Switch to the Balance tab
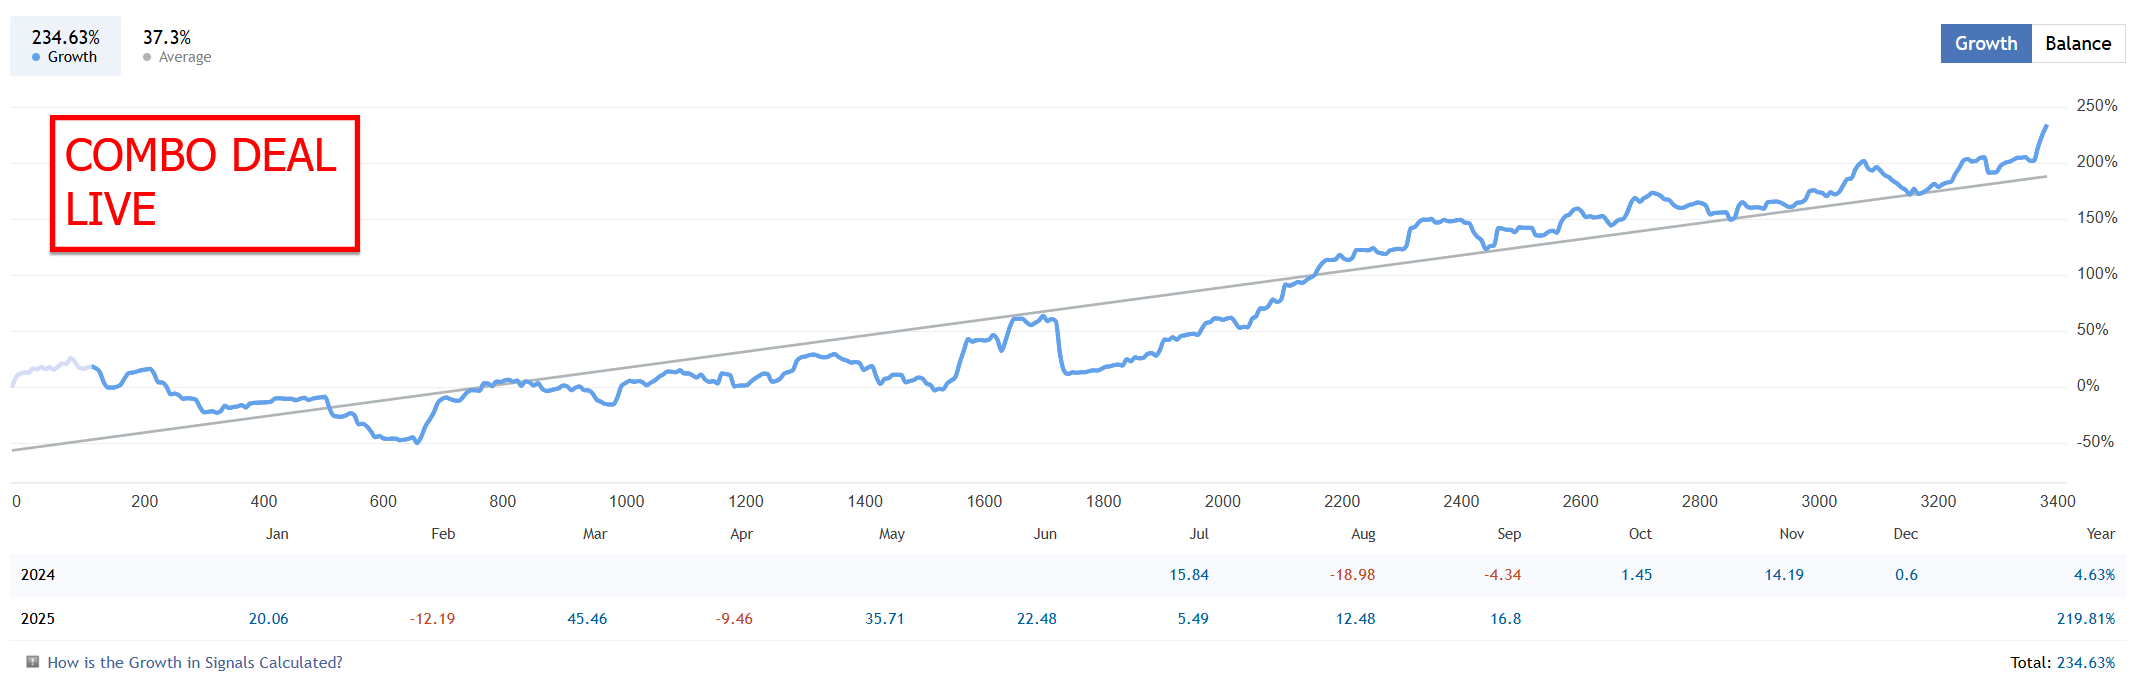2133x683 pixels. [2077, 44]
